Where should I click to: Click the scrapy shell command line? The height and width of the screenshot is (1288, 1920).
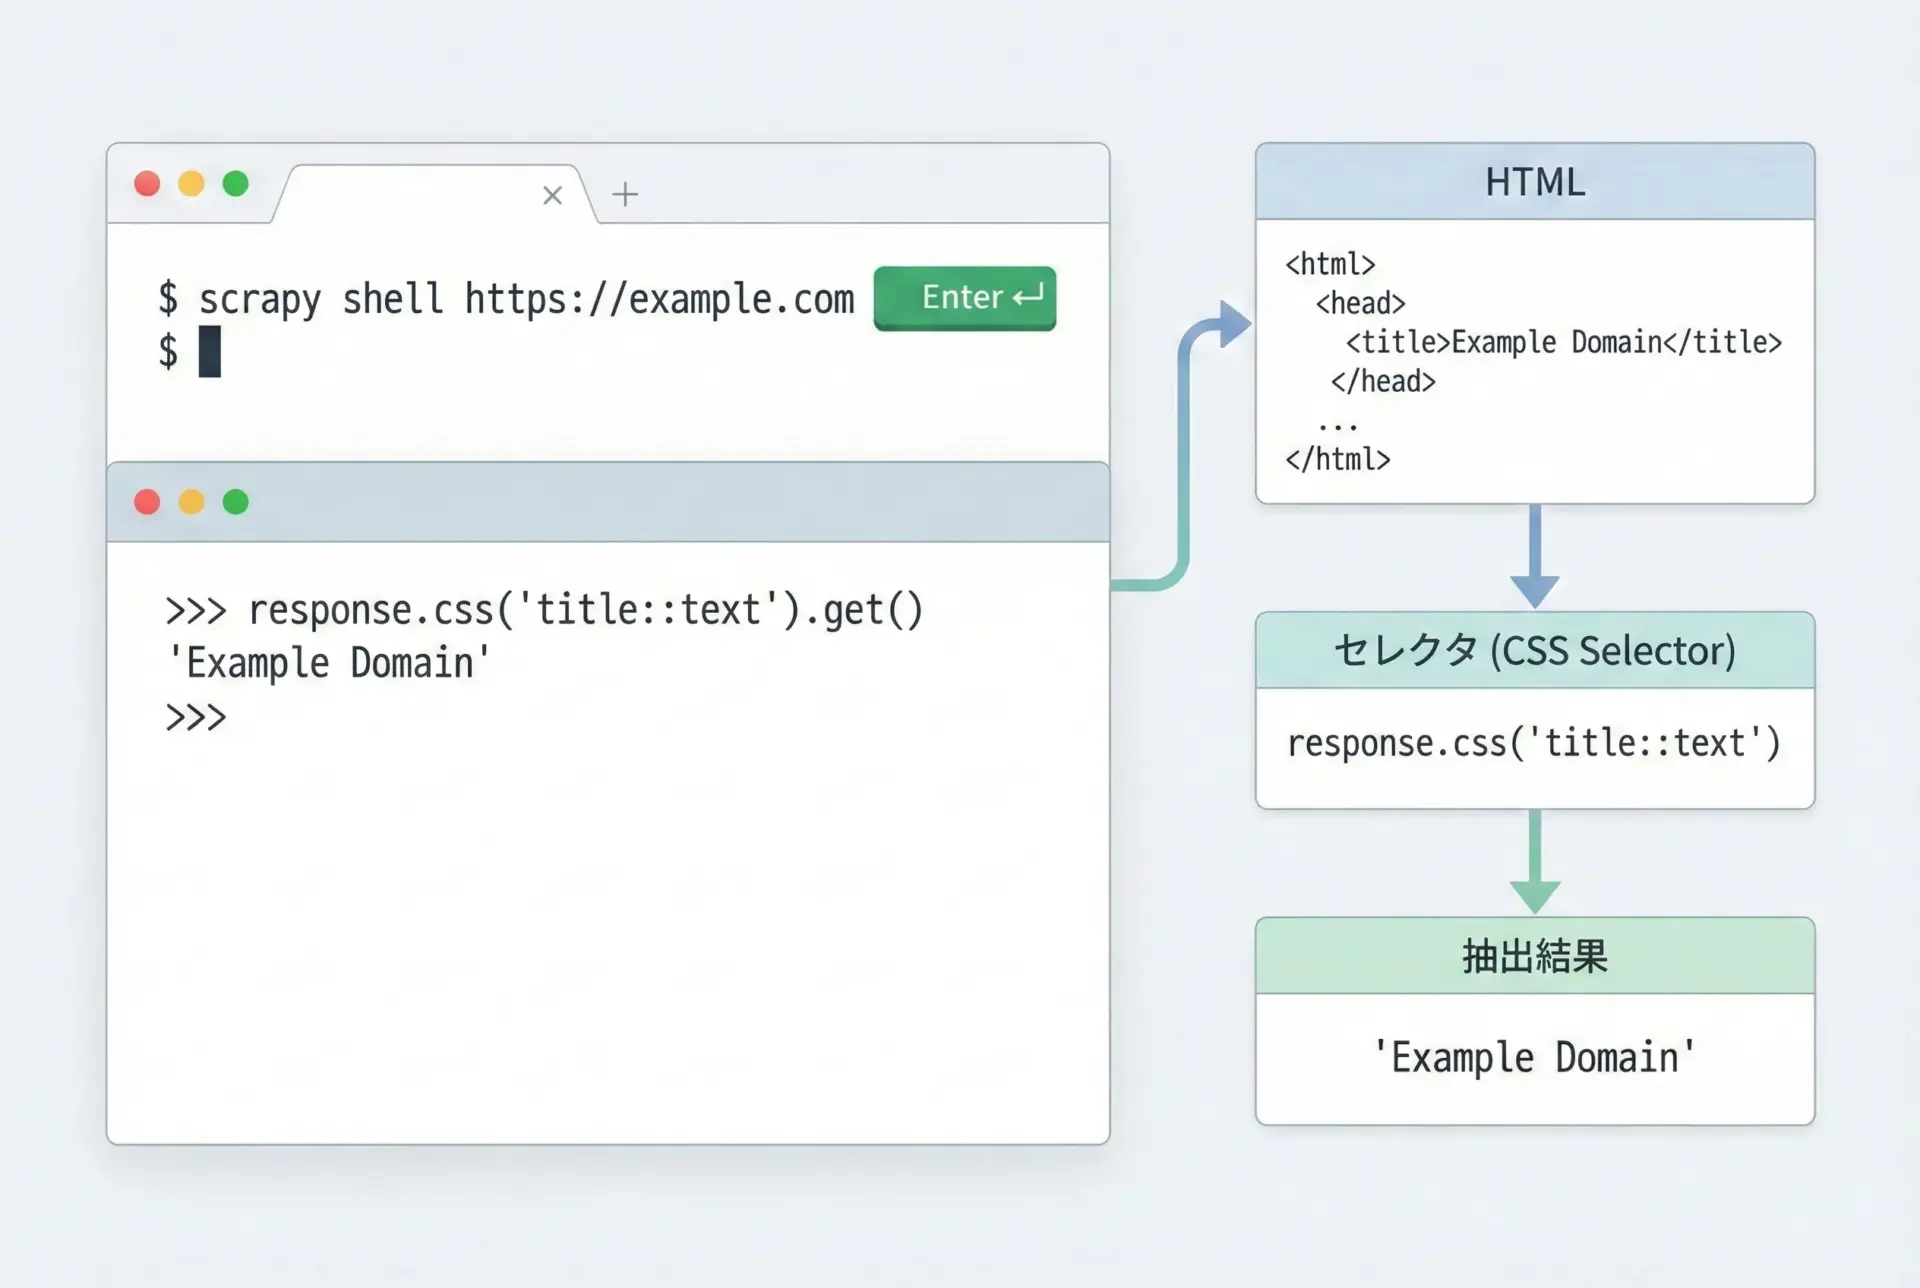(x=506, y=299)
